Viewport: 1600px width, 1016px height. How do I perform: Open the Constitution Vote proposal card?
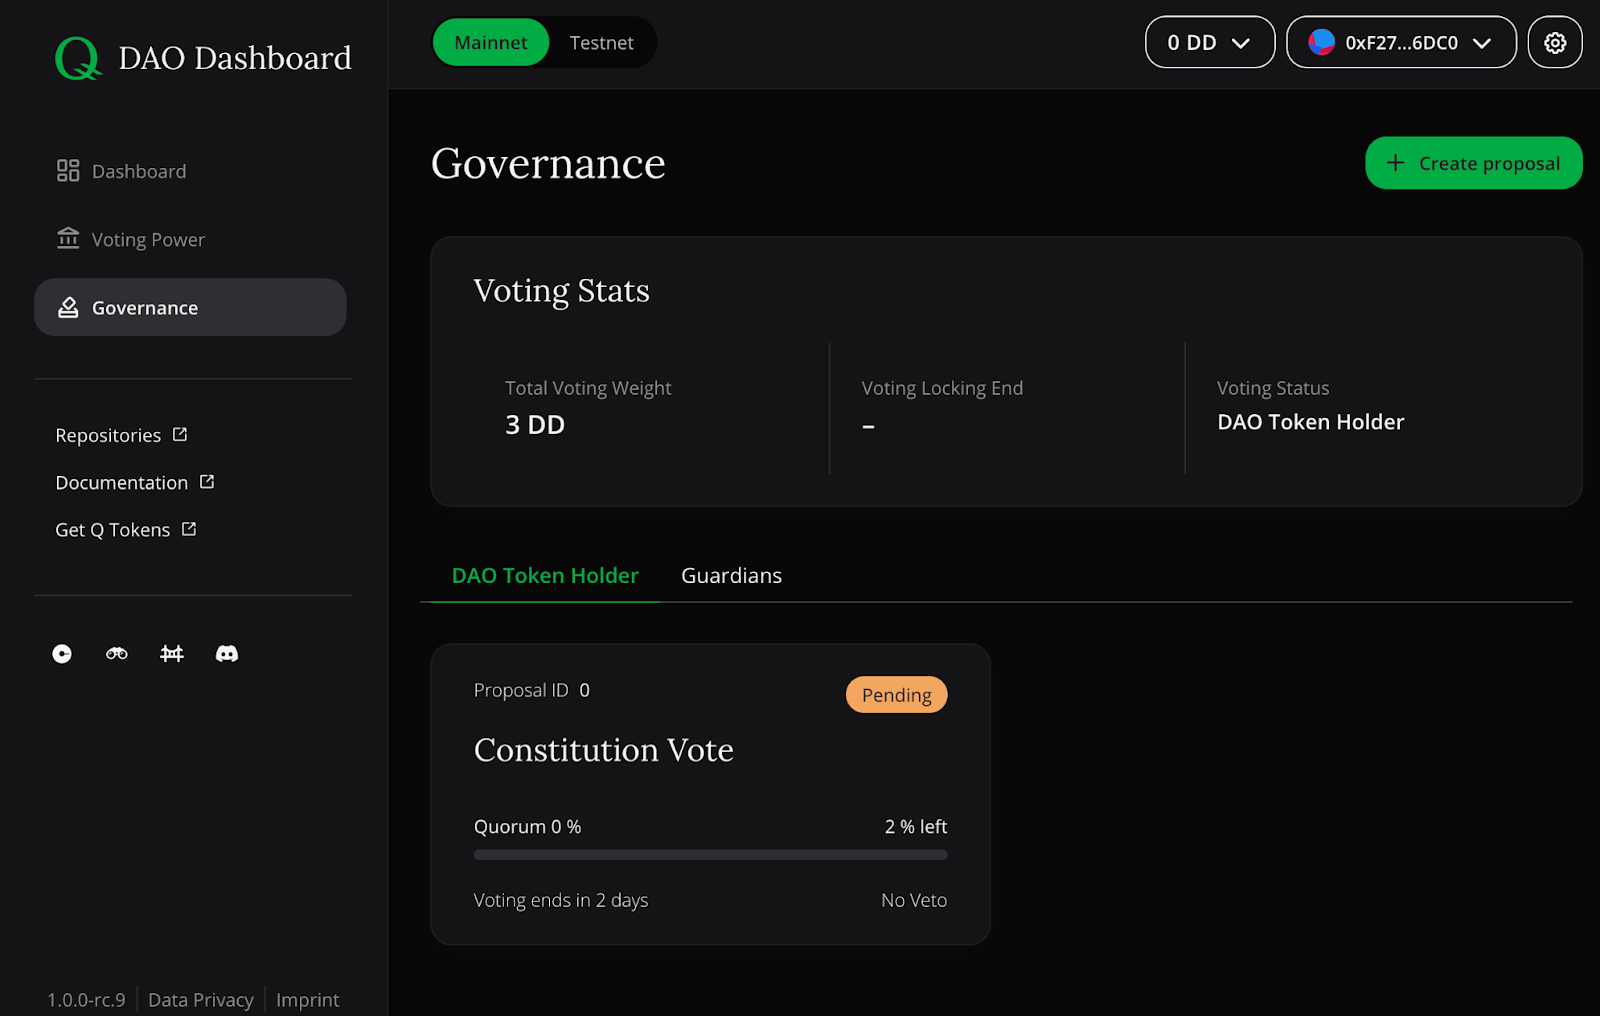[x=709, y=793]
